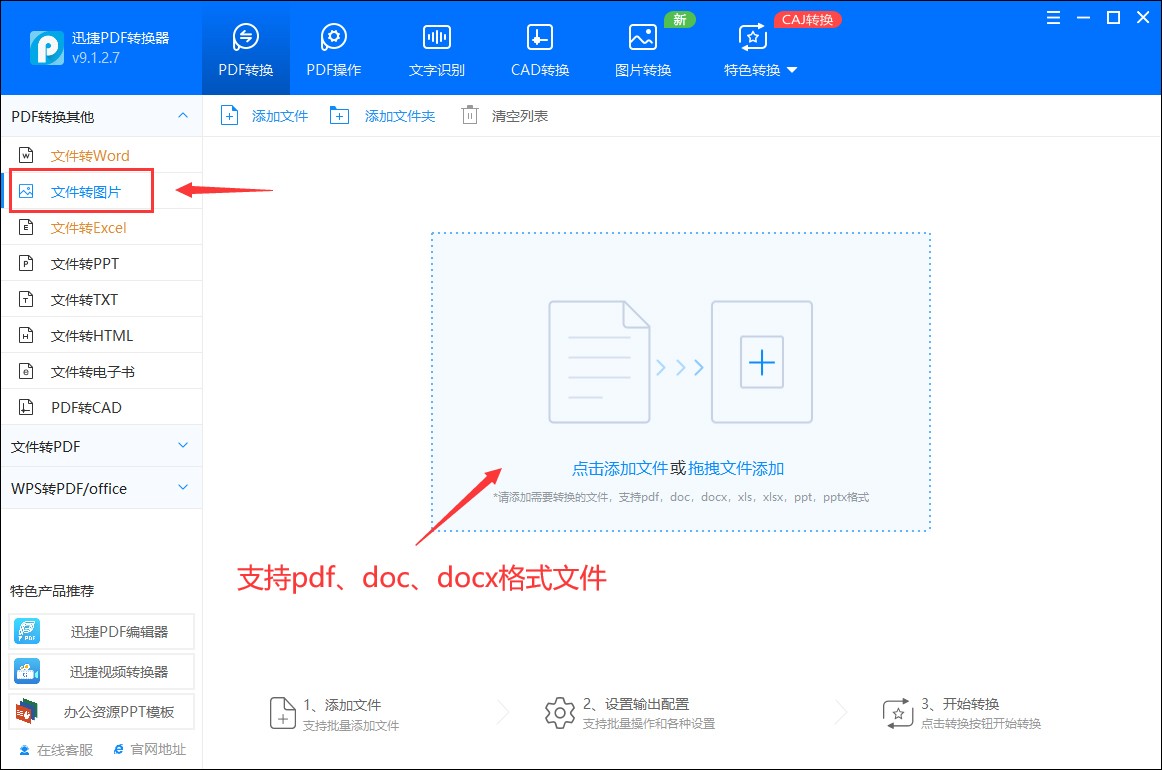Switch to the PDF操作 tab
Viewport: 1162px width, 770px height.
(333, 48)
